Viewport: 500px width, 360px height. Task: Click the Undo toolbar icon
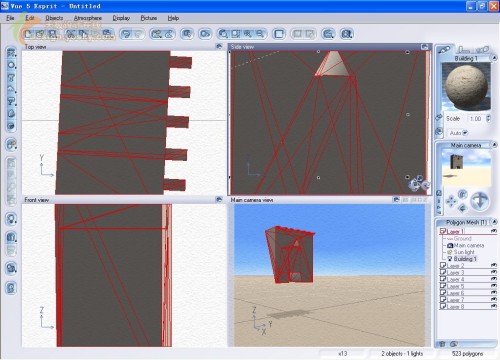coord(126,34)
